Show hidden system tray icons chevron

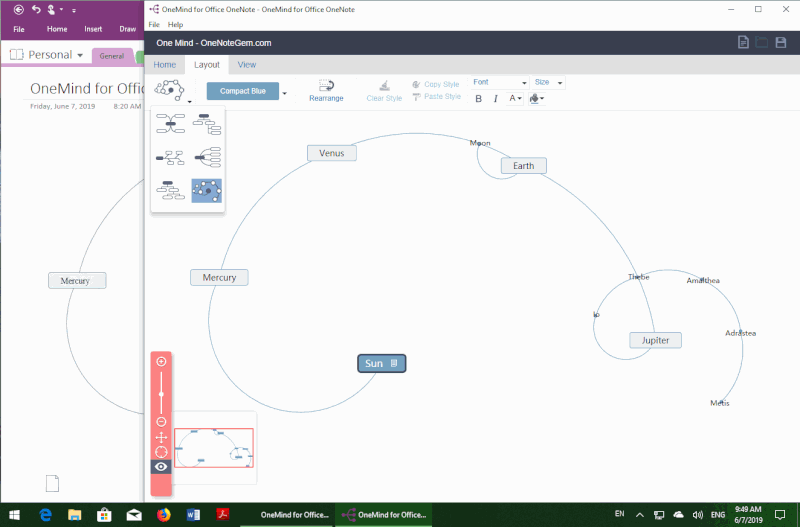pos(639,515)
